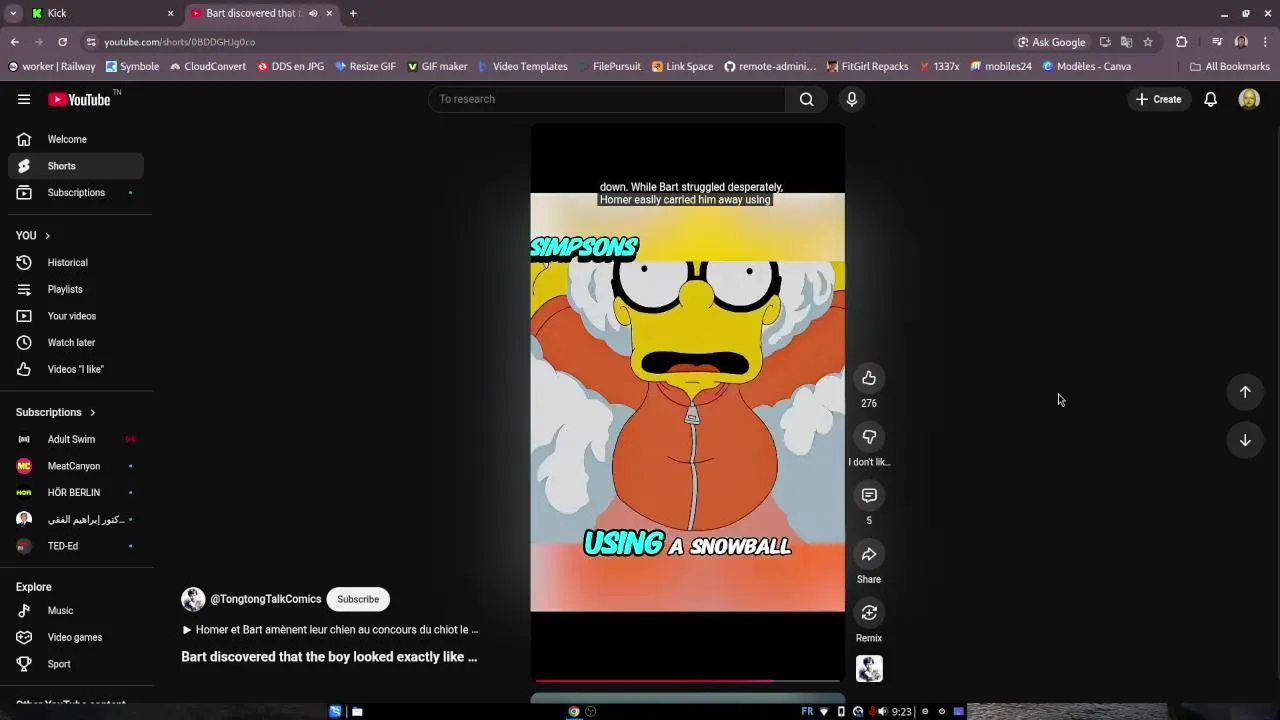Open the TED-Ed channel

pos(76,546)
